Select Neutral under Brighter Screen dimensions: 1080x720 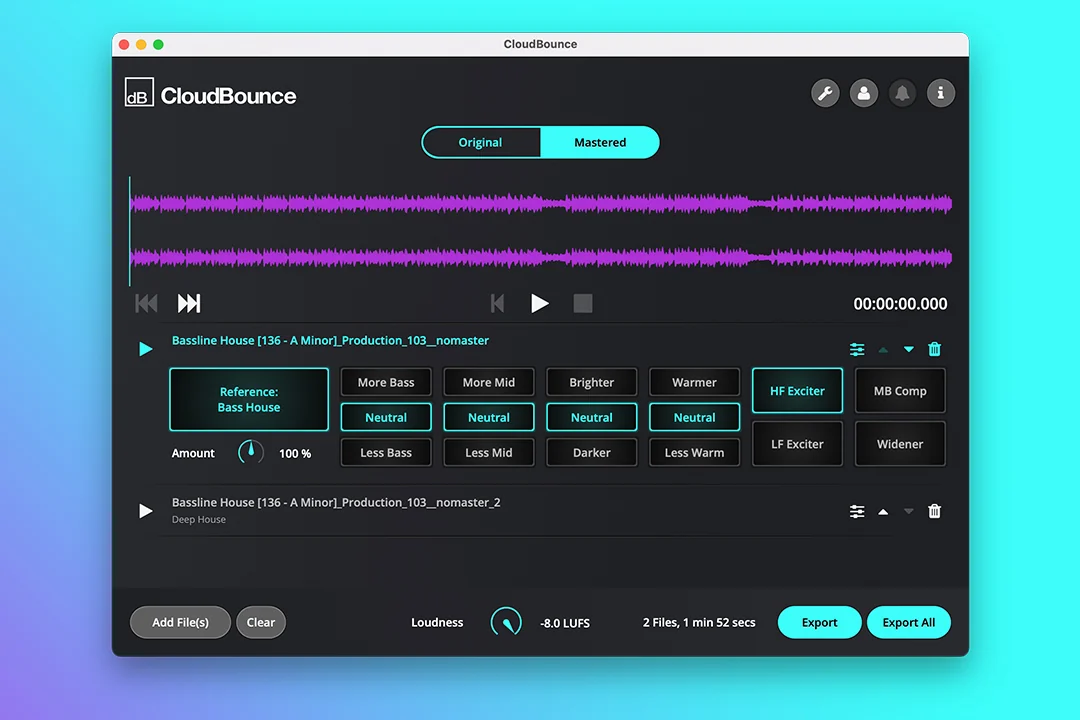tap(592, 417)
